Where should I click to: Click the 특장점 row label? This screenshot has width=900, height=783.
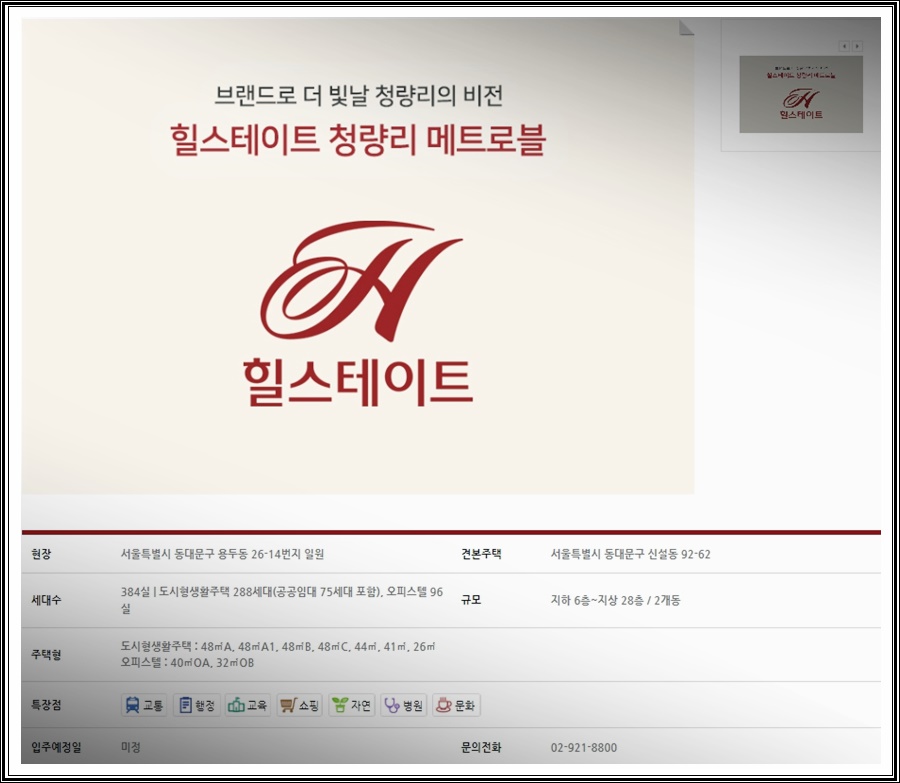[46, 705]
